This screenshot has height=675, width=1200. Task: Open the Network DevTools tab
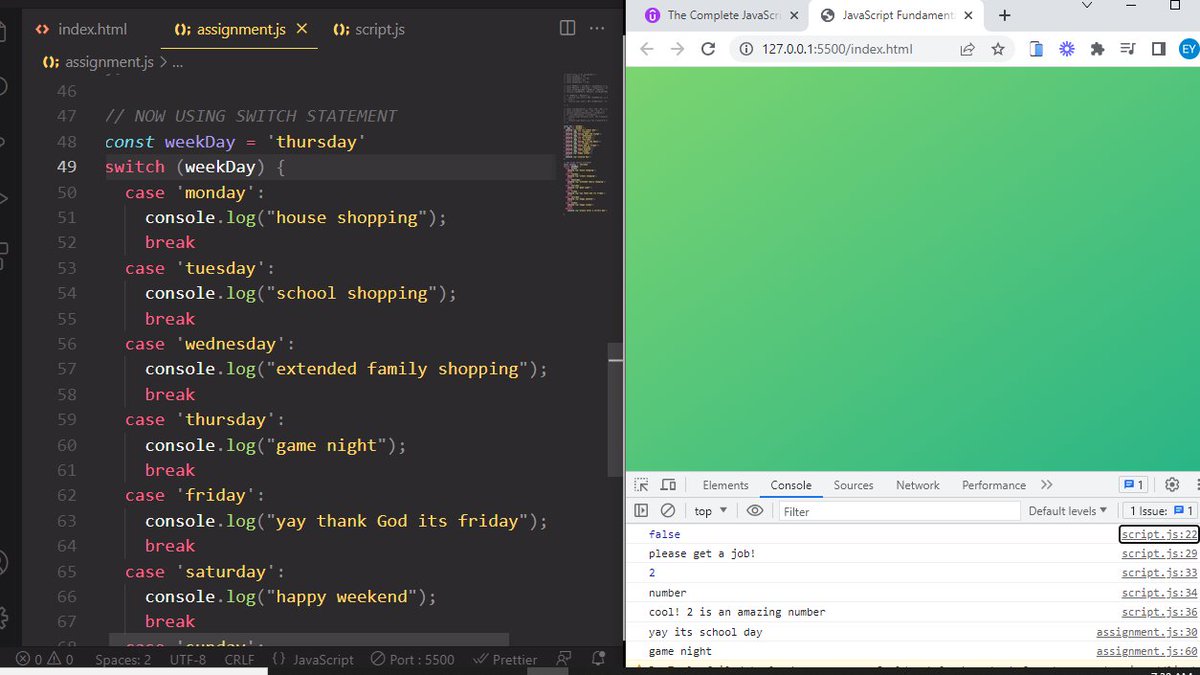pos(918,485)
